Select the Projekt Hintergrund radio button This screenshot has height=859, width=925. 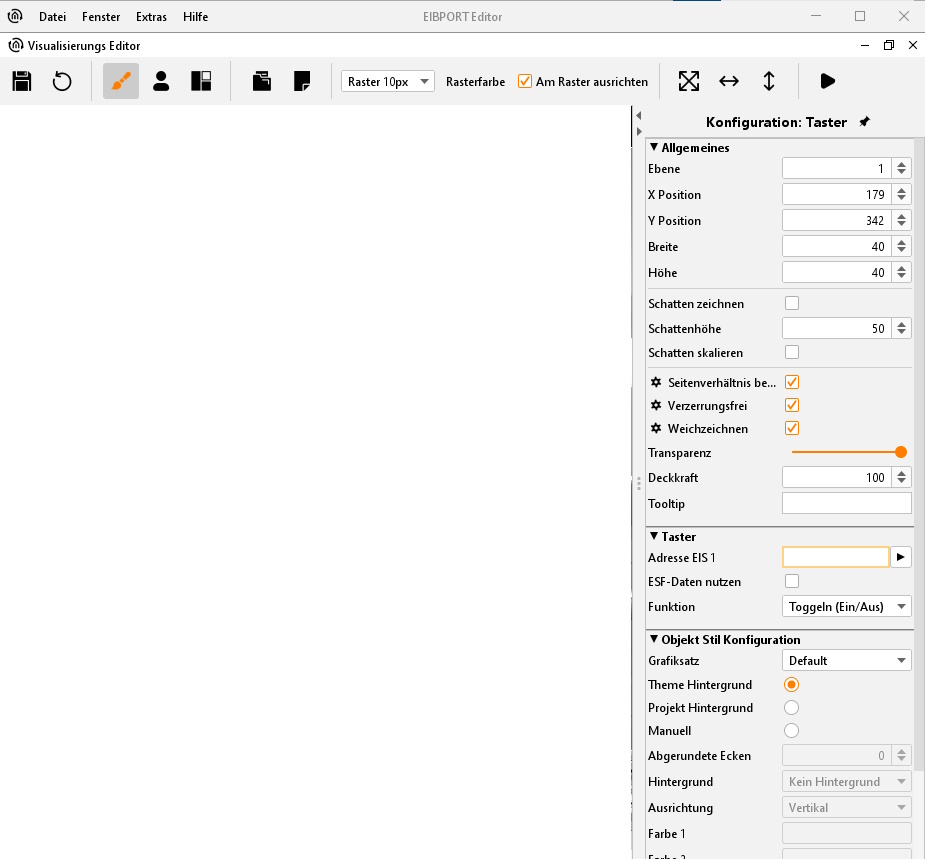point(791,708)
